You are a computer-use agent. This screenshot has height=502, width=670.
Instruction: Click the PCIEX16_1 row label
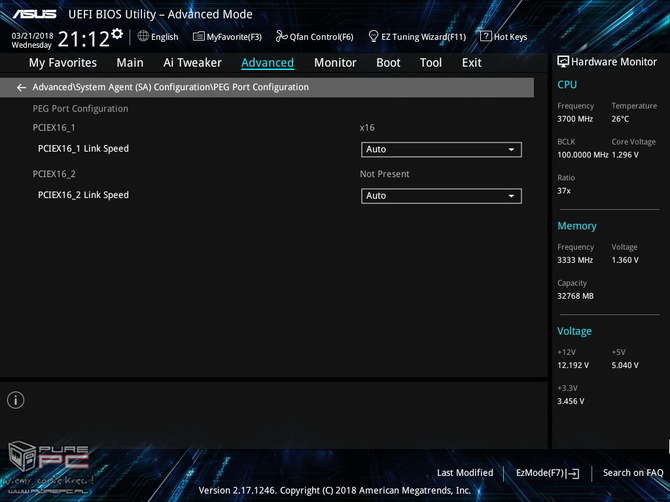coord(54,128)
